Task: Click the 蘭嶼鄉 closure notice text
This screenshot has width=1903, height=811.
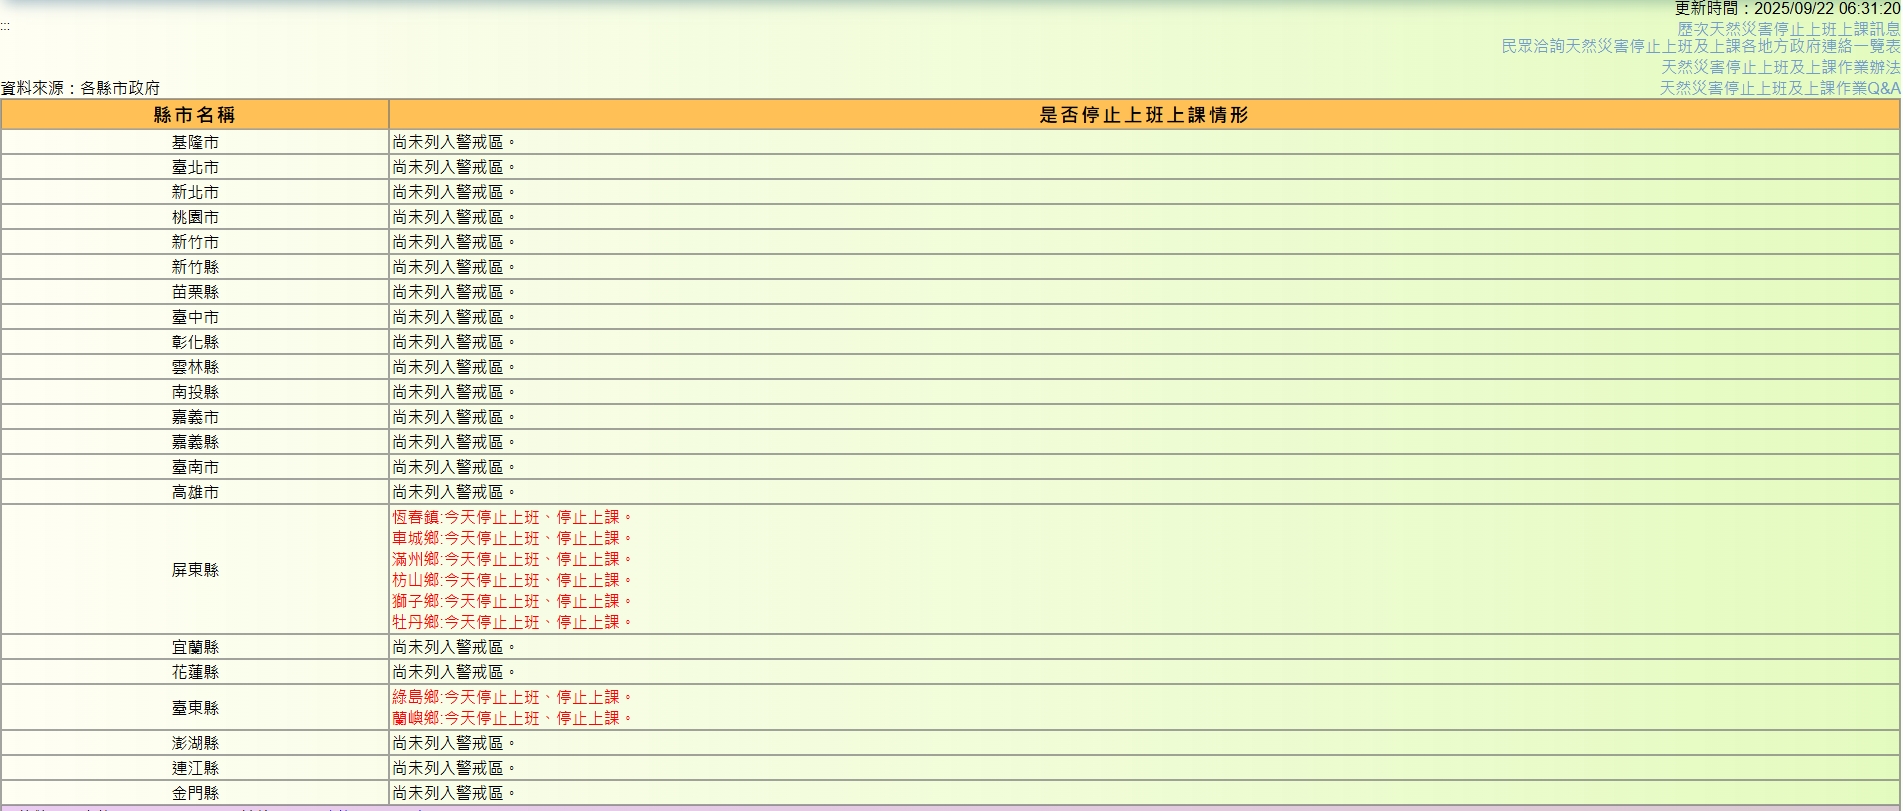Action: 512,718
